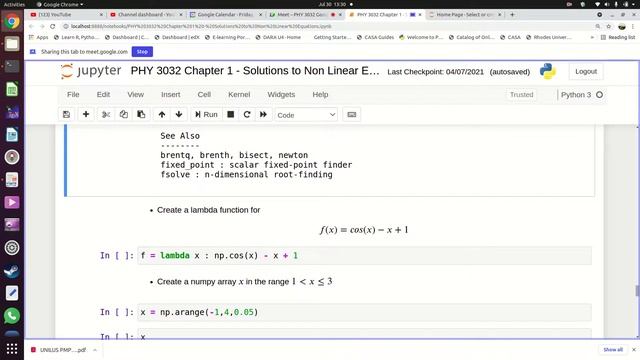This screenshot has height=360, width=640.
Task: Open the Help menu
Action: click(x=320, y=94)
